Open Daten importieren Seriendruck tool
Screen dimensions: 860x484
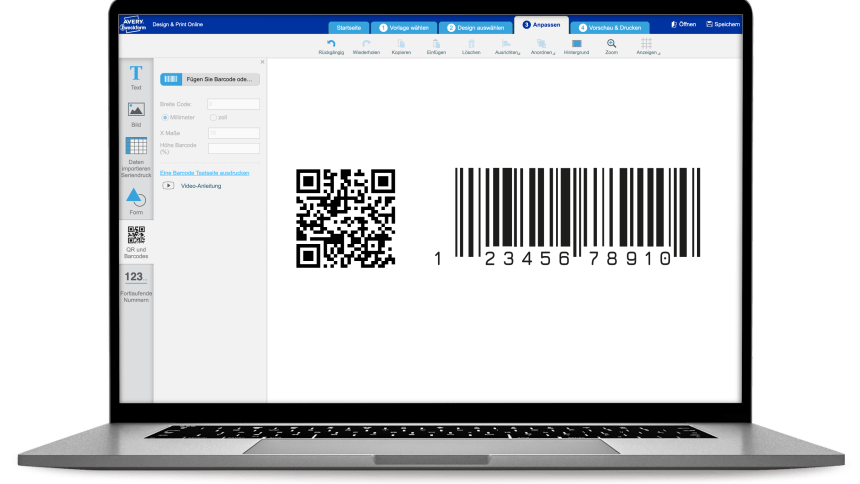[x=136, y=157]
